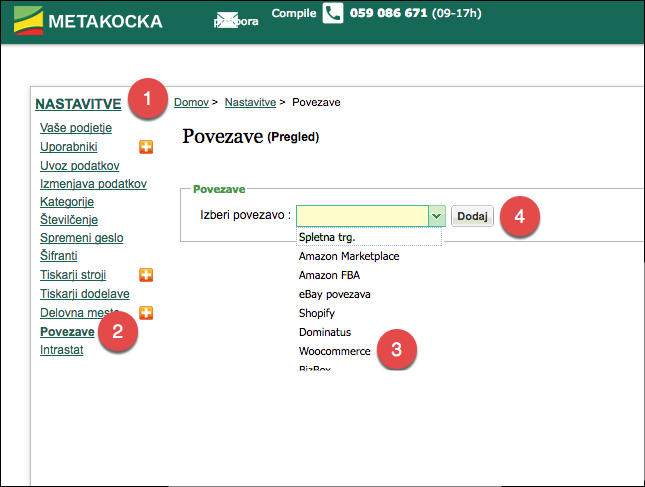Open Kategorije in sidebar

pyautogui.click(x=67, y=202)
